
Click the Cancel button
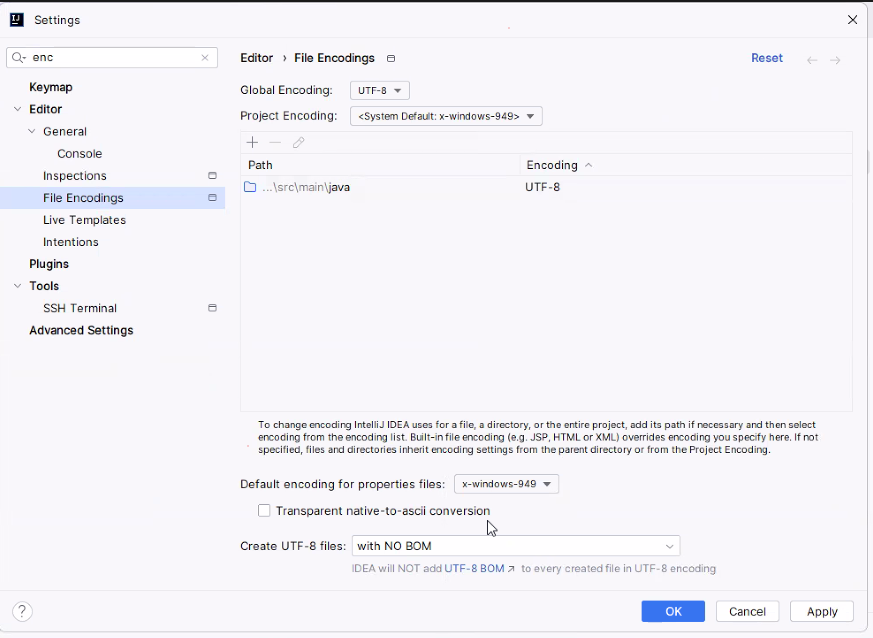tap(747, 611)
